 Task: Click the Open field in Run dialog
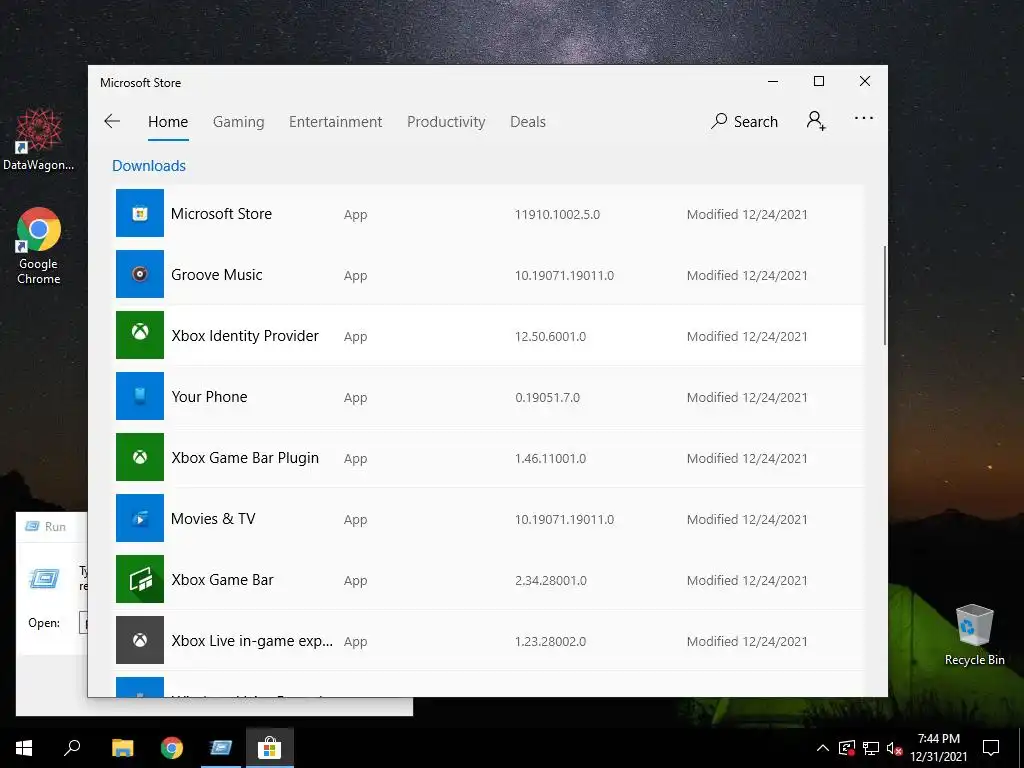[x=84, y=623]
